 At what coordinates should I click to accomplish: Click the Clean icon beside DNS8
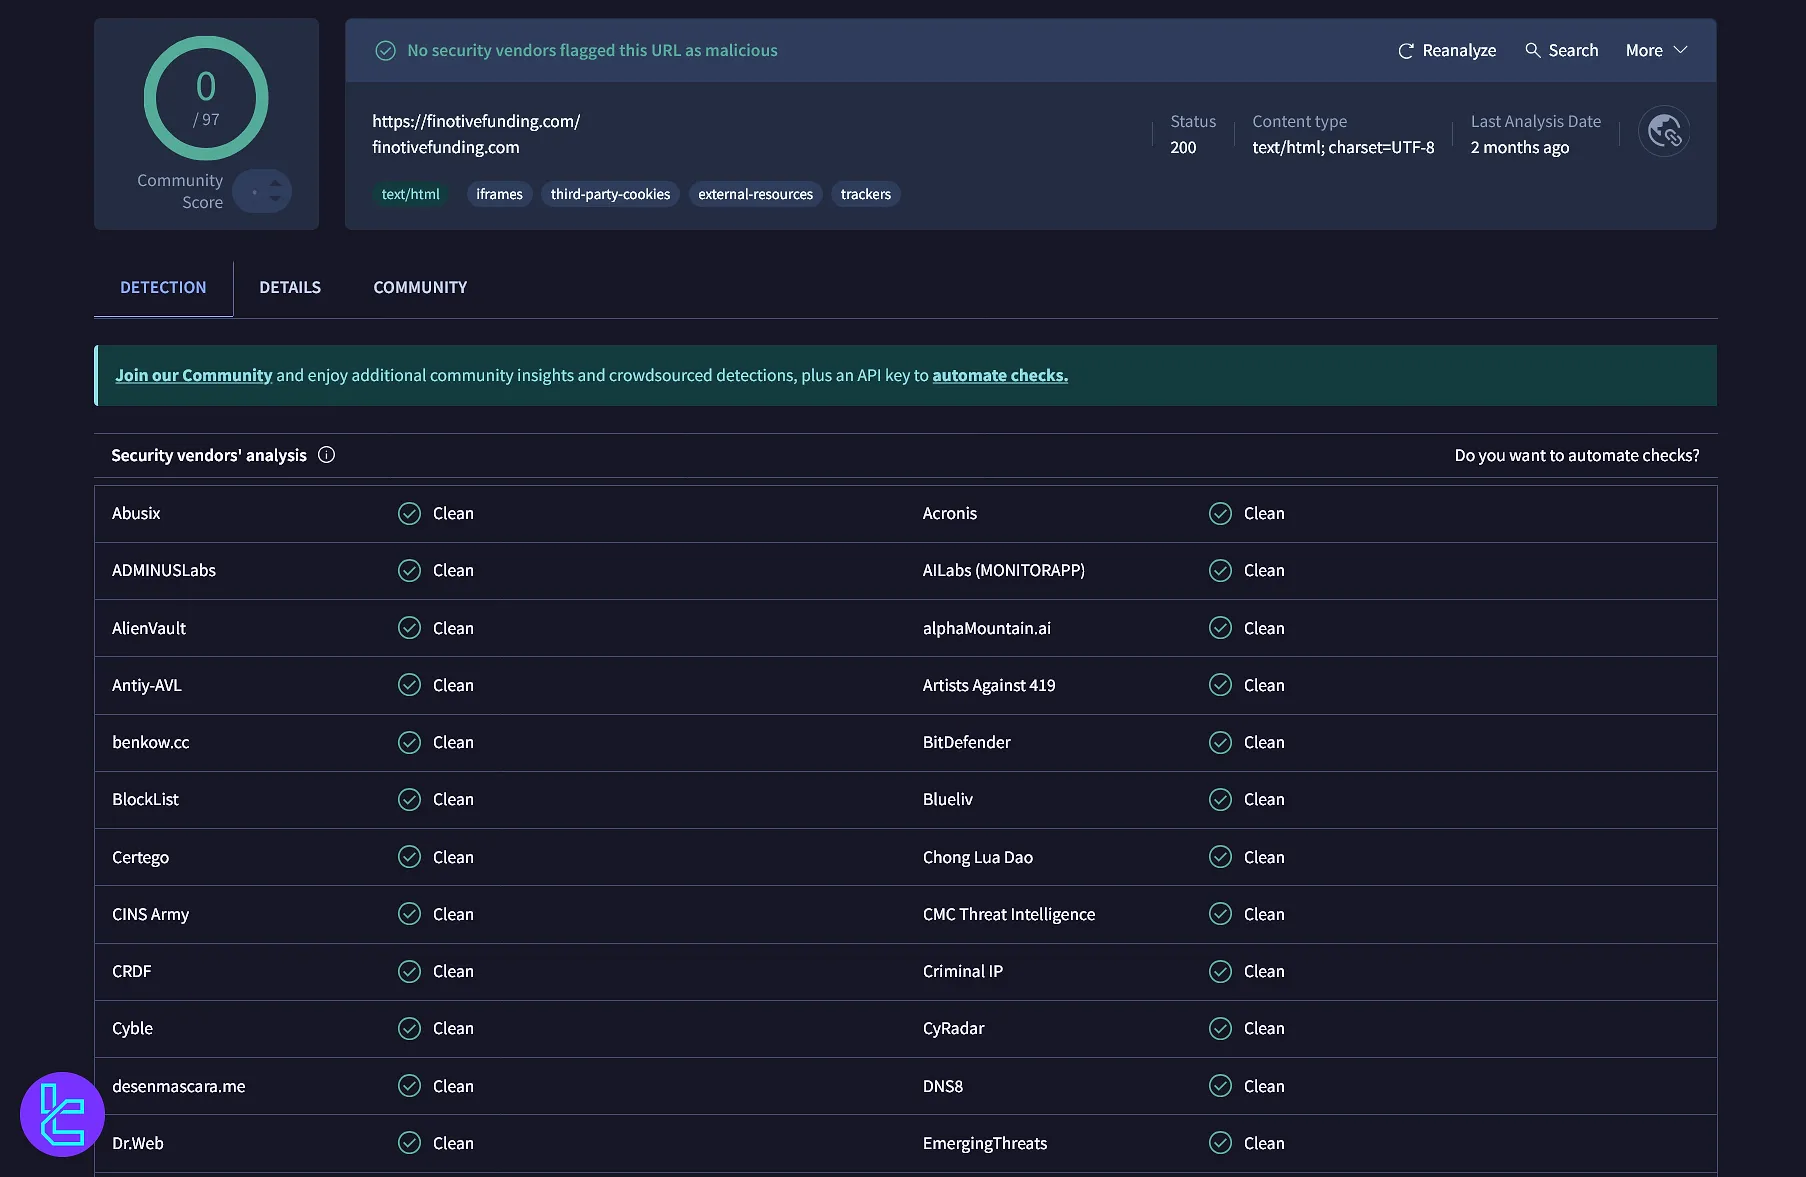[x=1220, y=1086]
